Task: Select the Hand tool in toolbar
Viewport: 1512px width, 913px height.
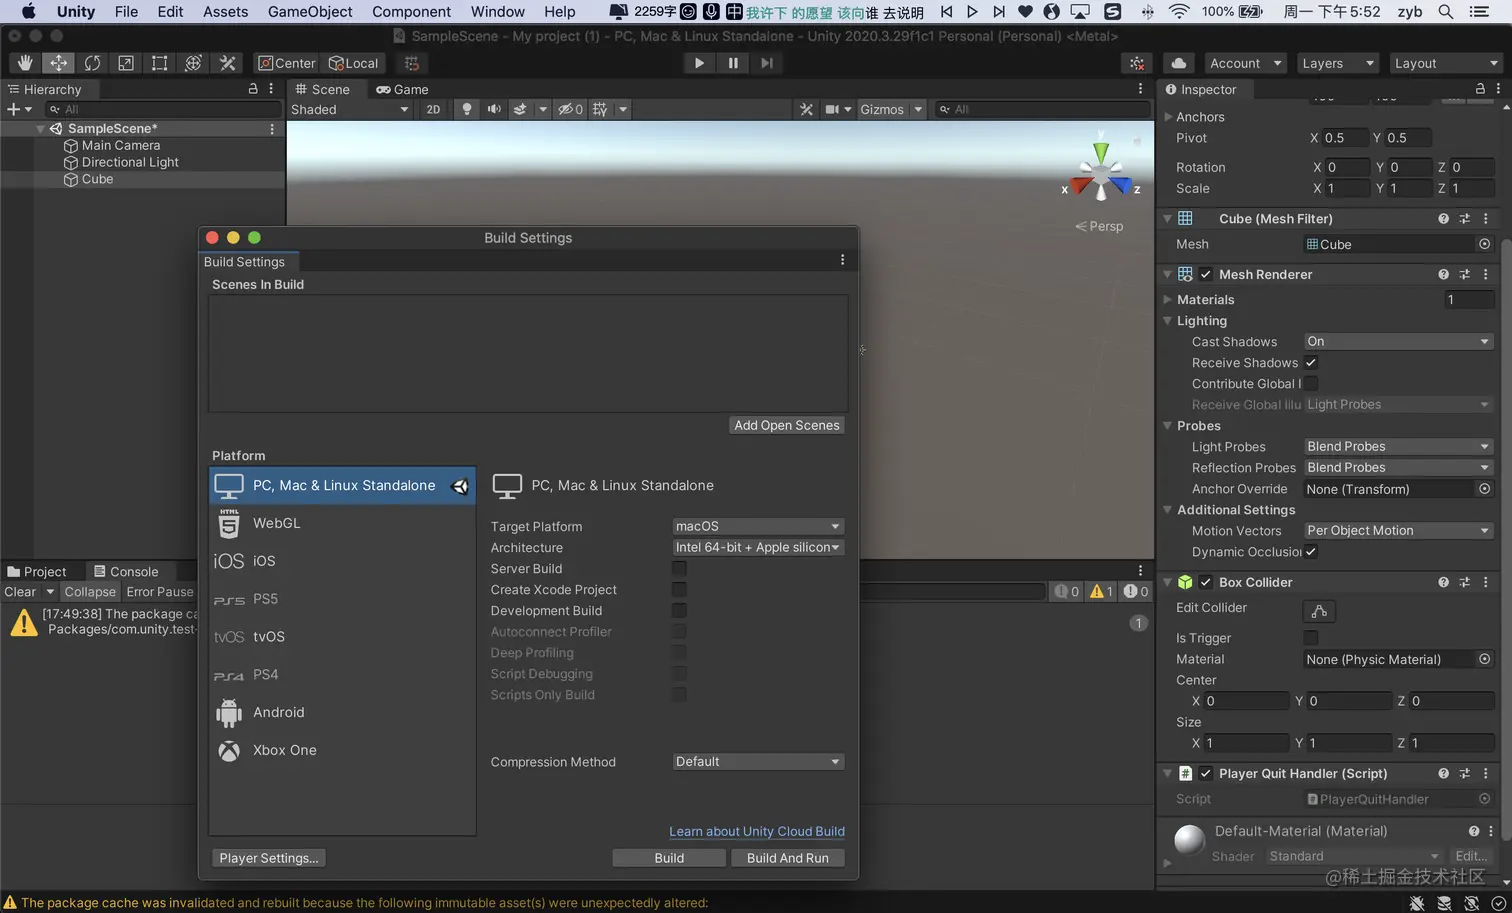Action: (25, 63)
